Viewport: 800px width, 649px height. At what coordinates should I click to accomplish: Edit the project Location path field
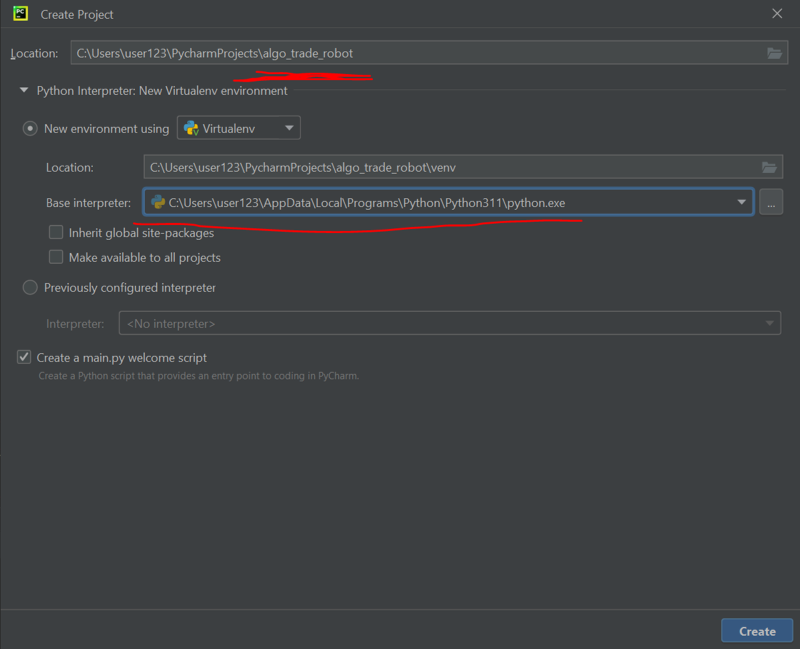click(429, 53)
